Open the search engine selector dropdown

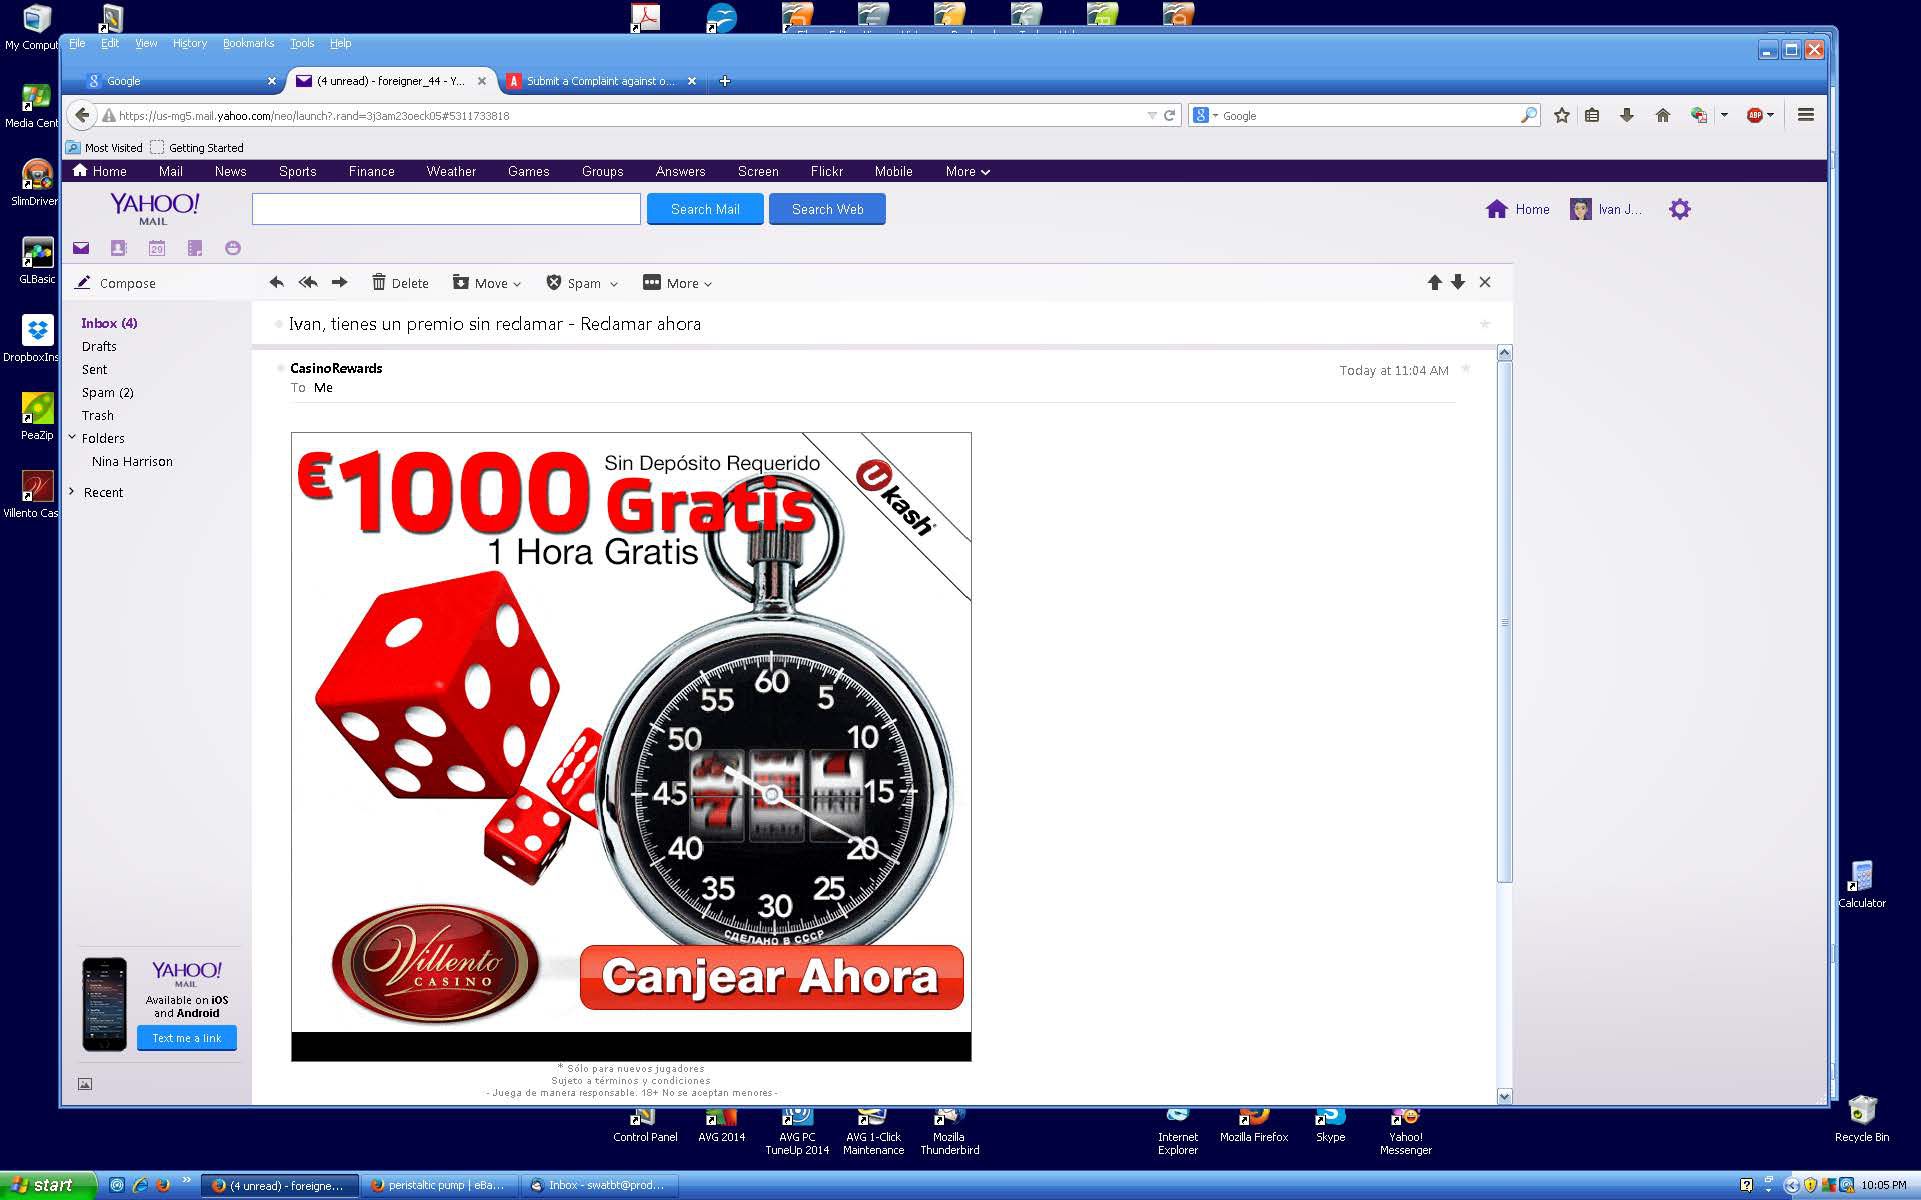tap(1206, 115)
